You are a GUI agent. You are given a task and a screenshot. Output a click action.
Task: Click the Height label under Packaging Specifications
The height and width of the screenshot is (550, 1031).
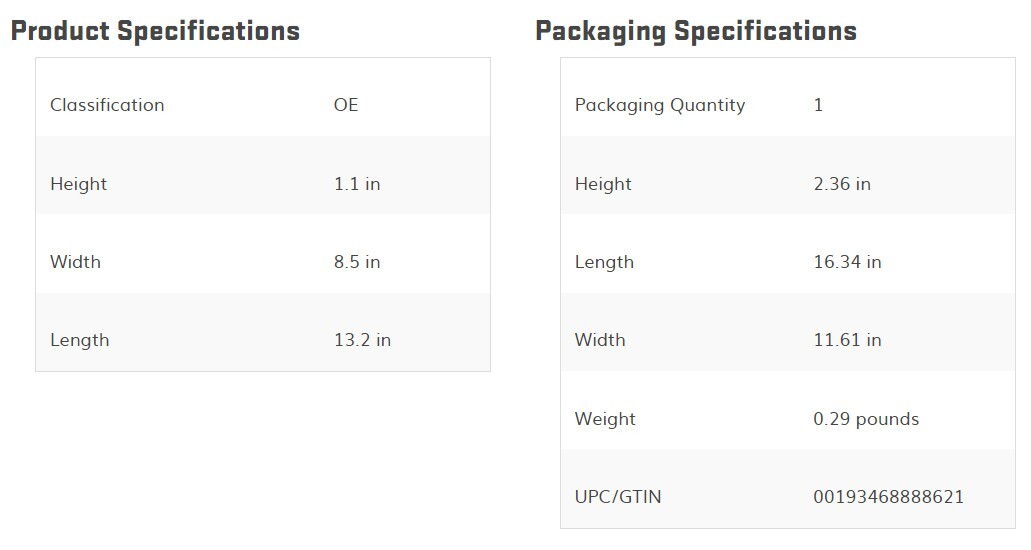coord(603,184)
